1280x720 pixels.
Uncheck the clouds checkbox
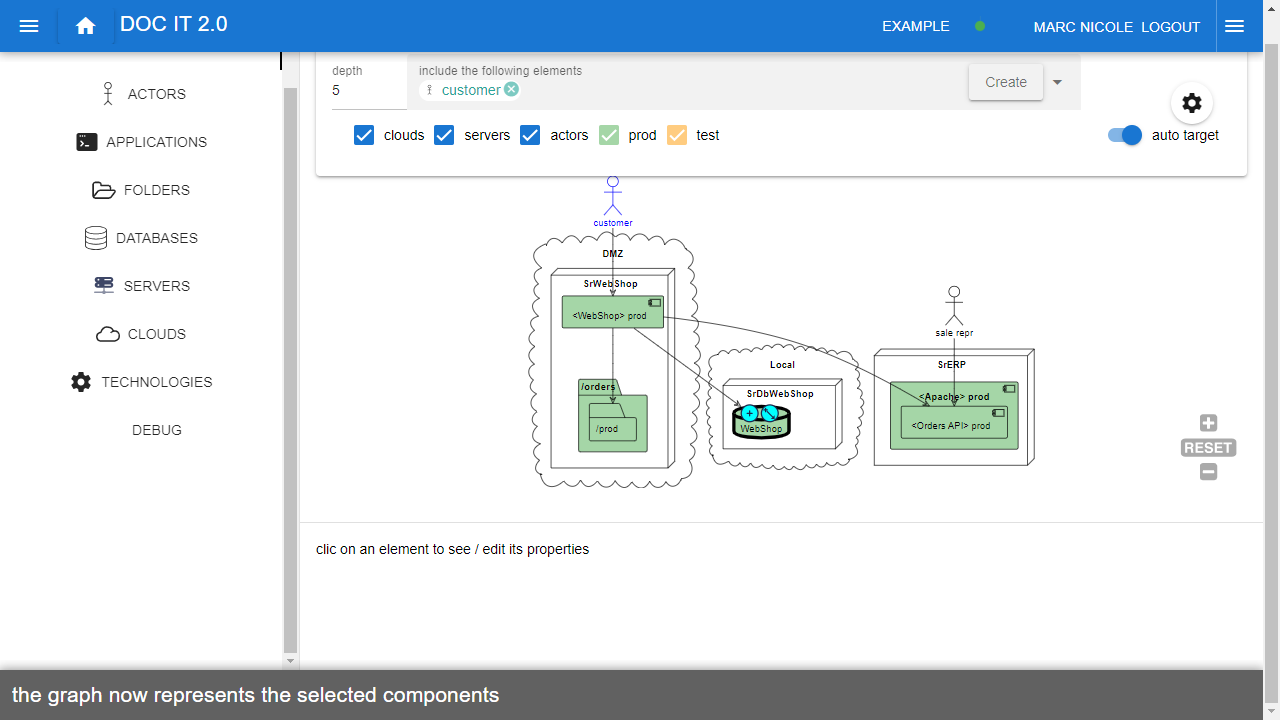(364, 135)
